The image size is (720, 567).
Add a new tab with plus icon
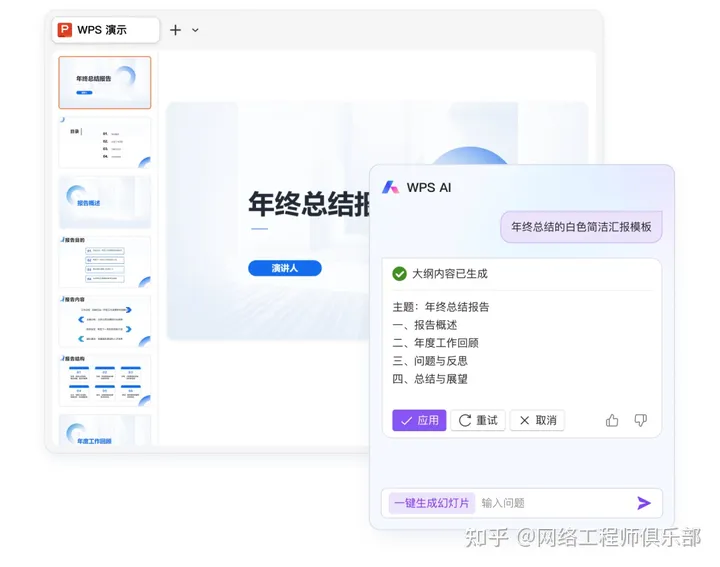pos(175,30)
